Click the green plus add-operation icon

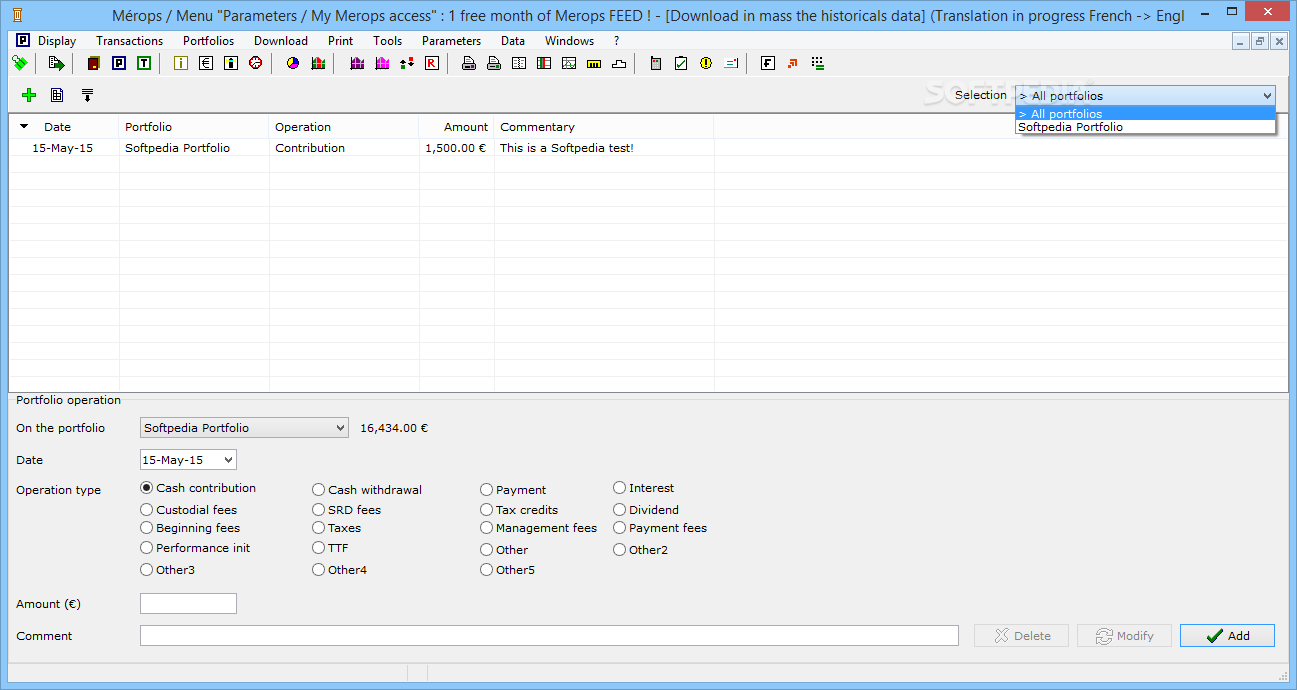tap(29, 95)
